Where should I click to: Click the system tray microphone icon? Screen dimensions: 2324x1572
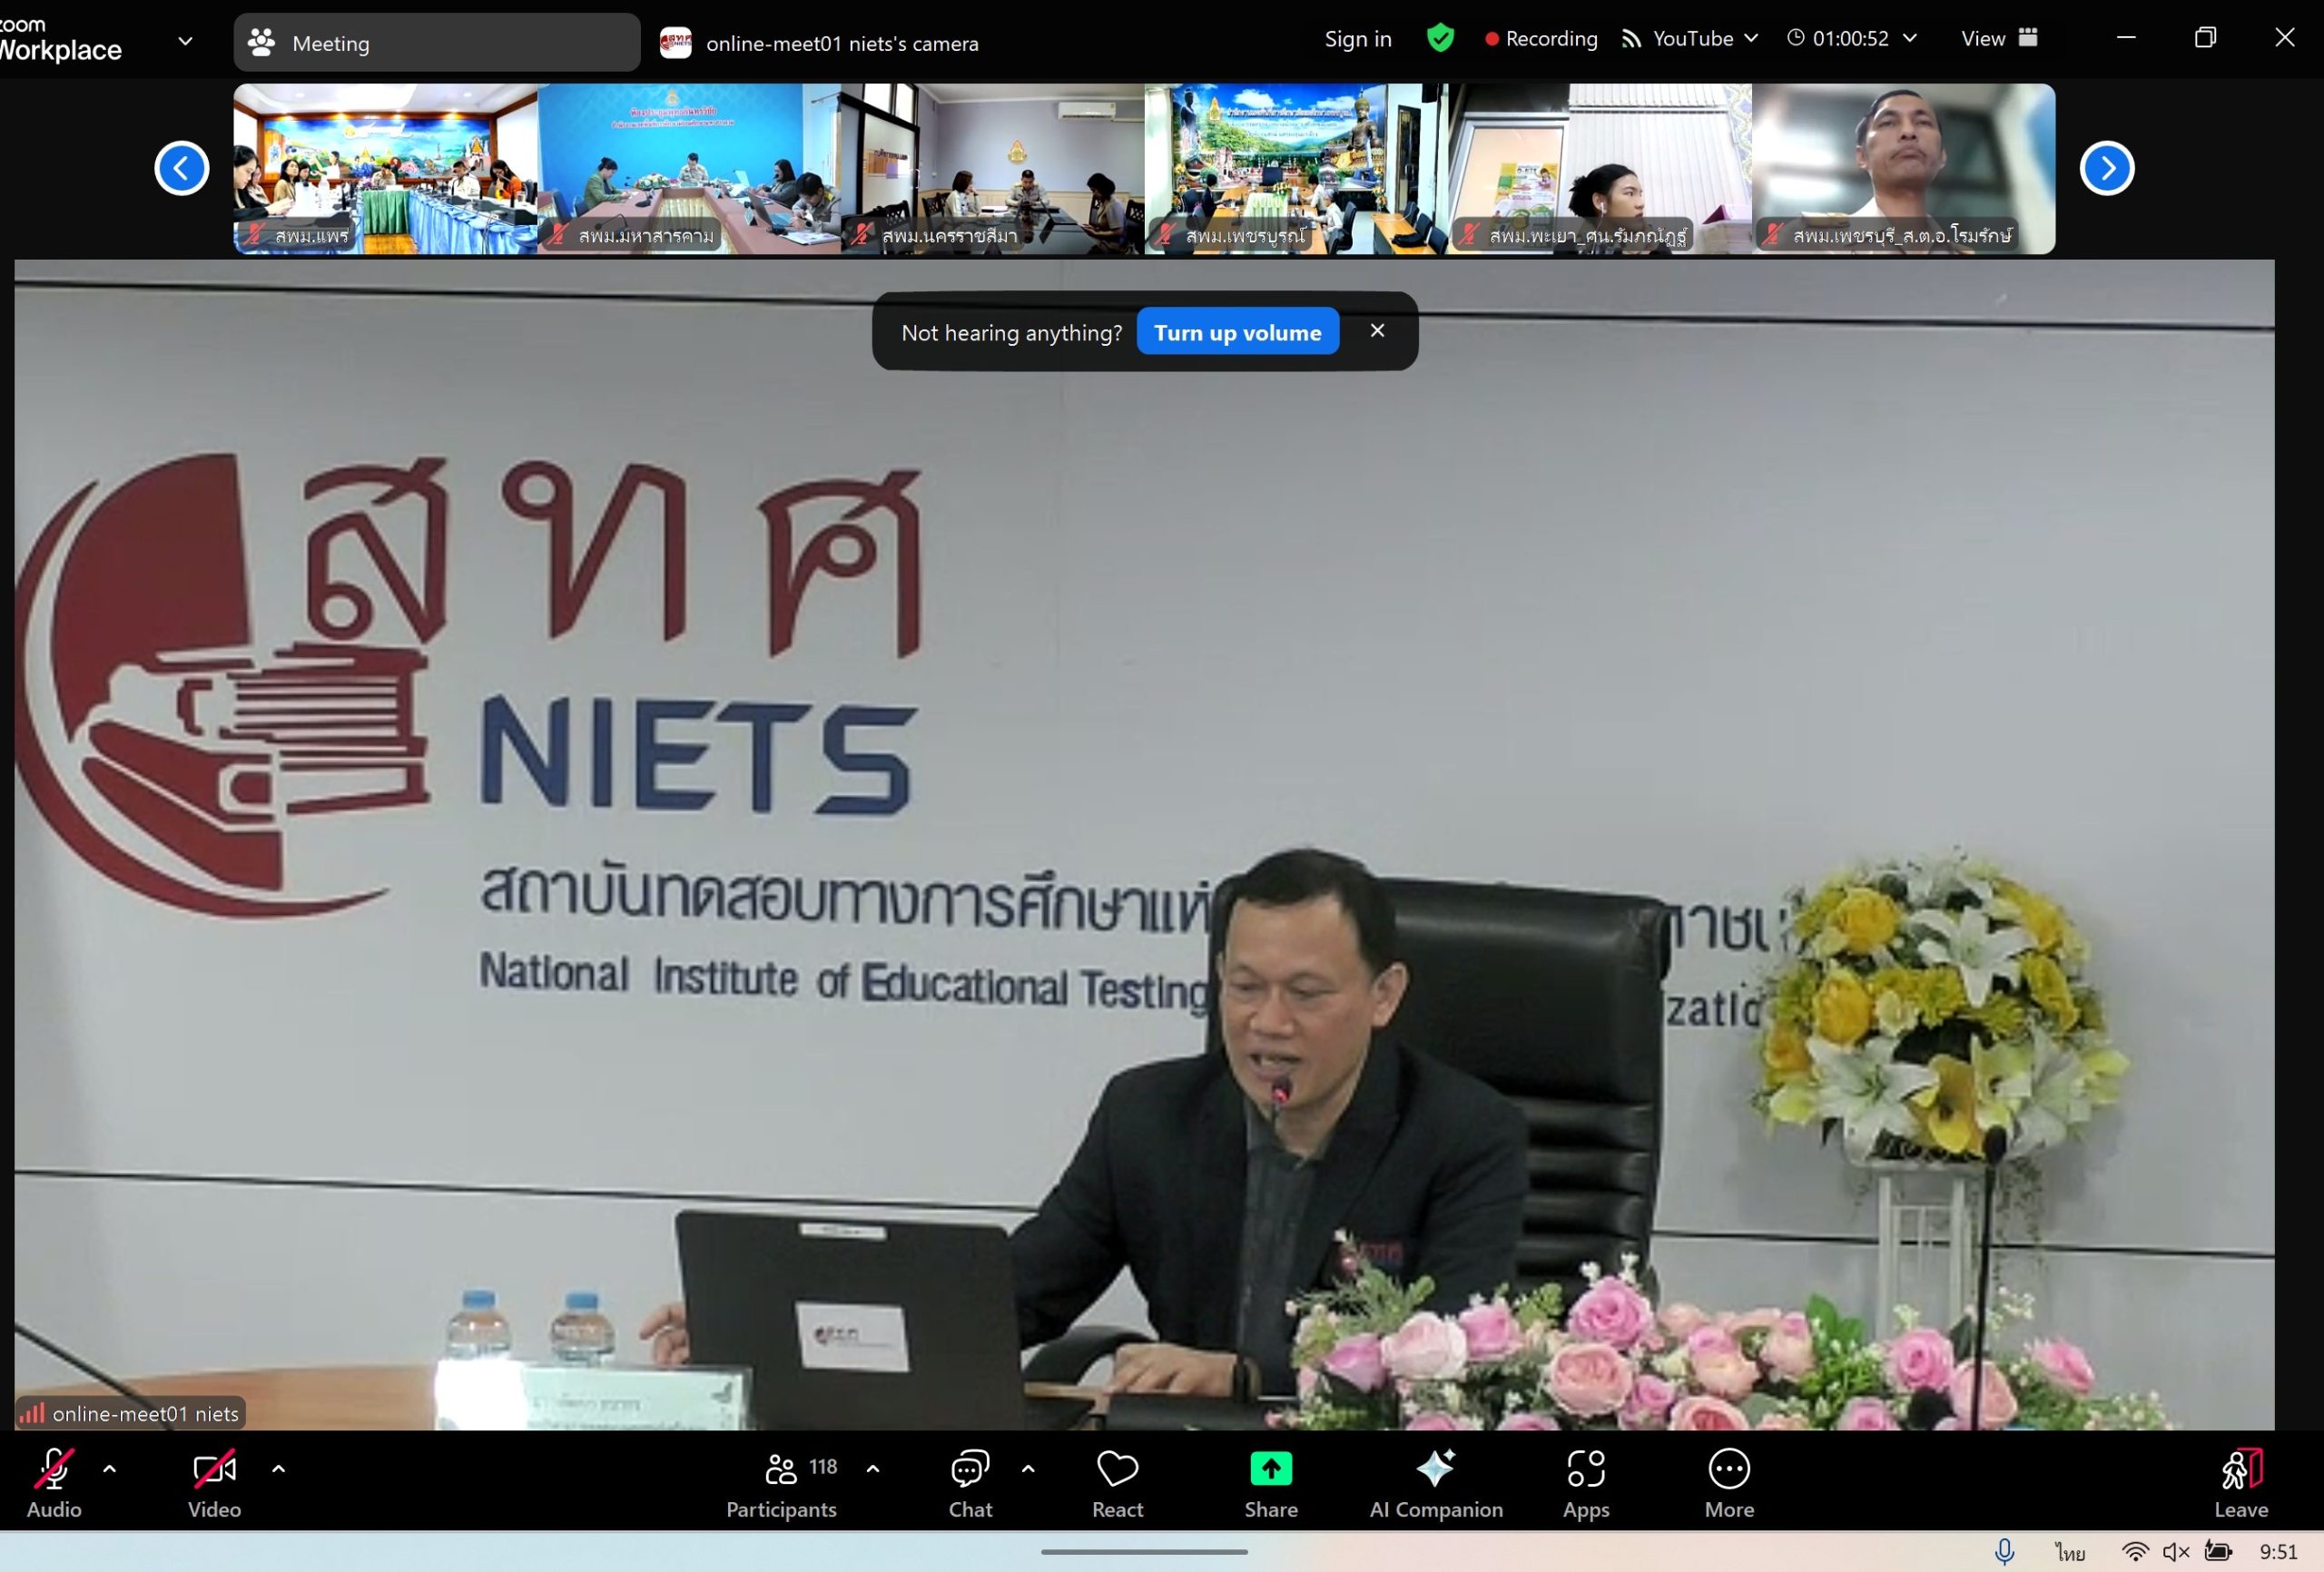point(2004,1551)
